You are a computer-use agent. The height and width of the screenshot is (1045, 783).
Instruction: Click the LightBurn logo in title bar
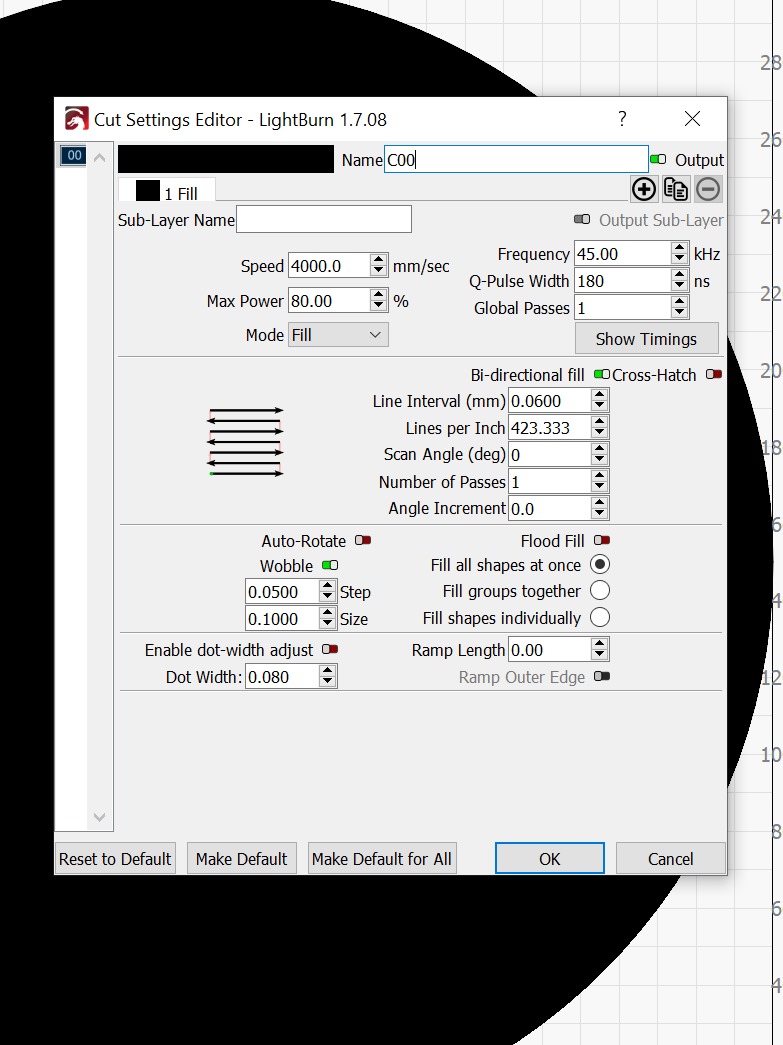[76, 119]
